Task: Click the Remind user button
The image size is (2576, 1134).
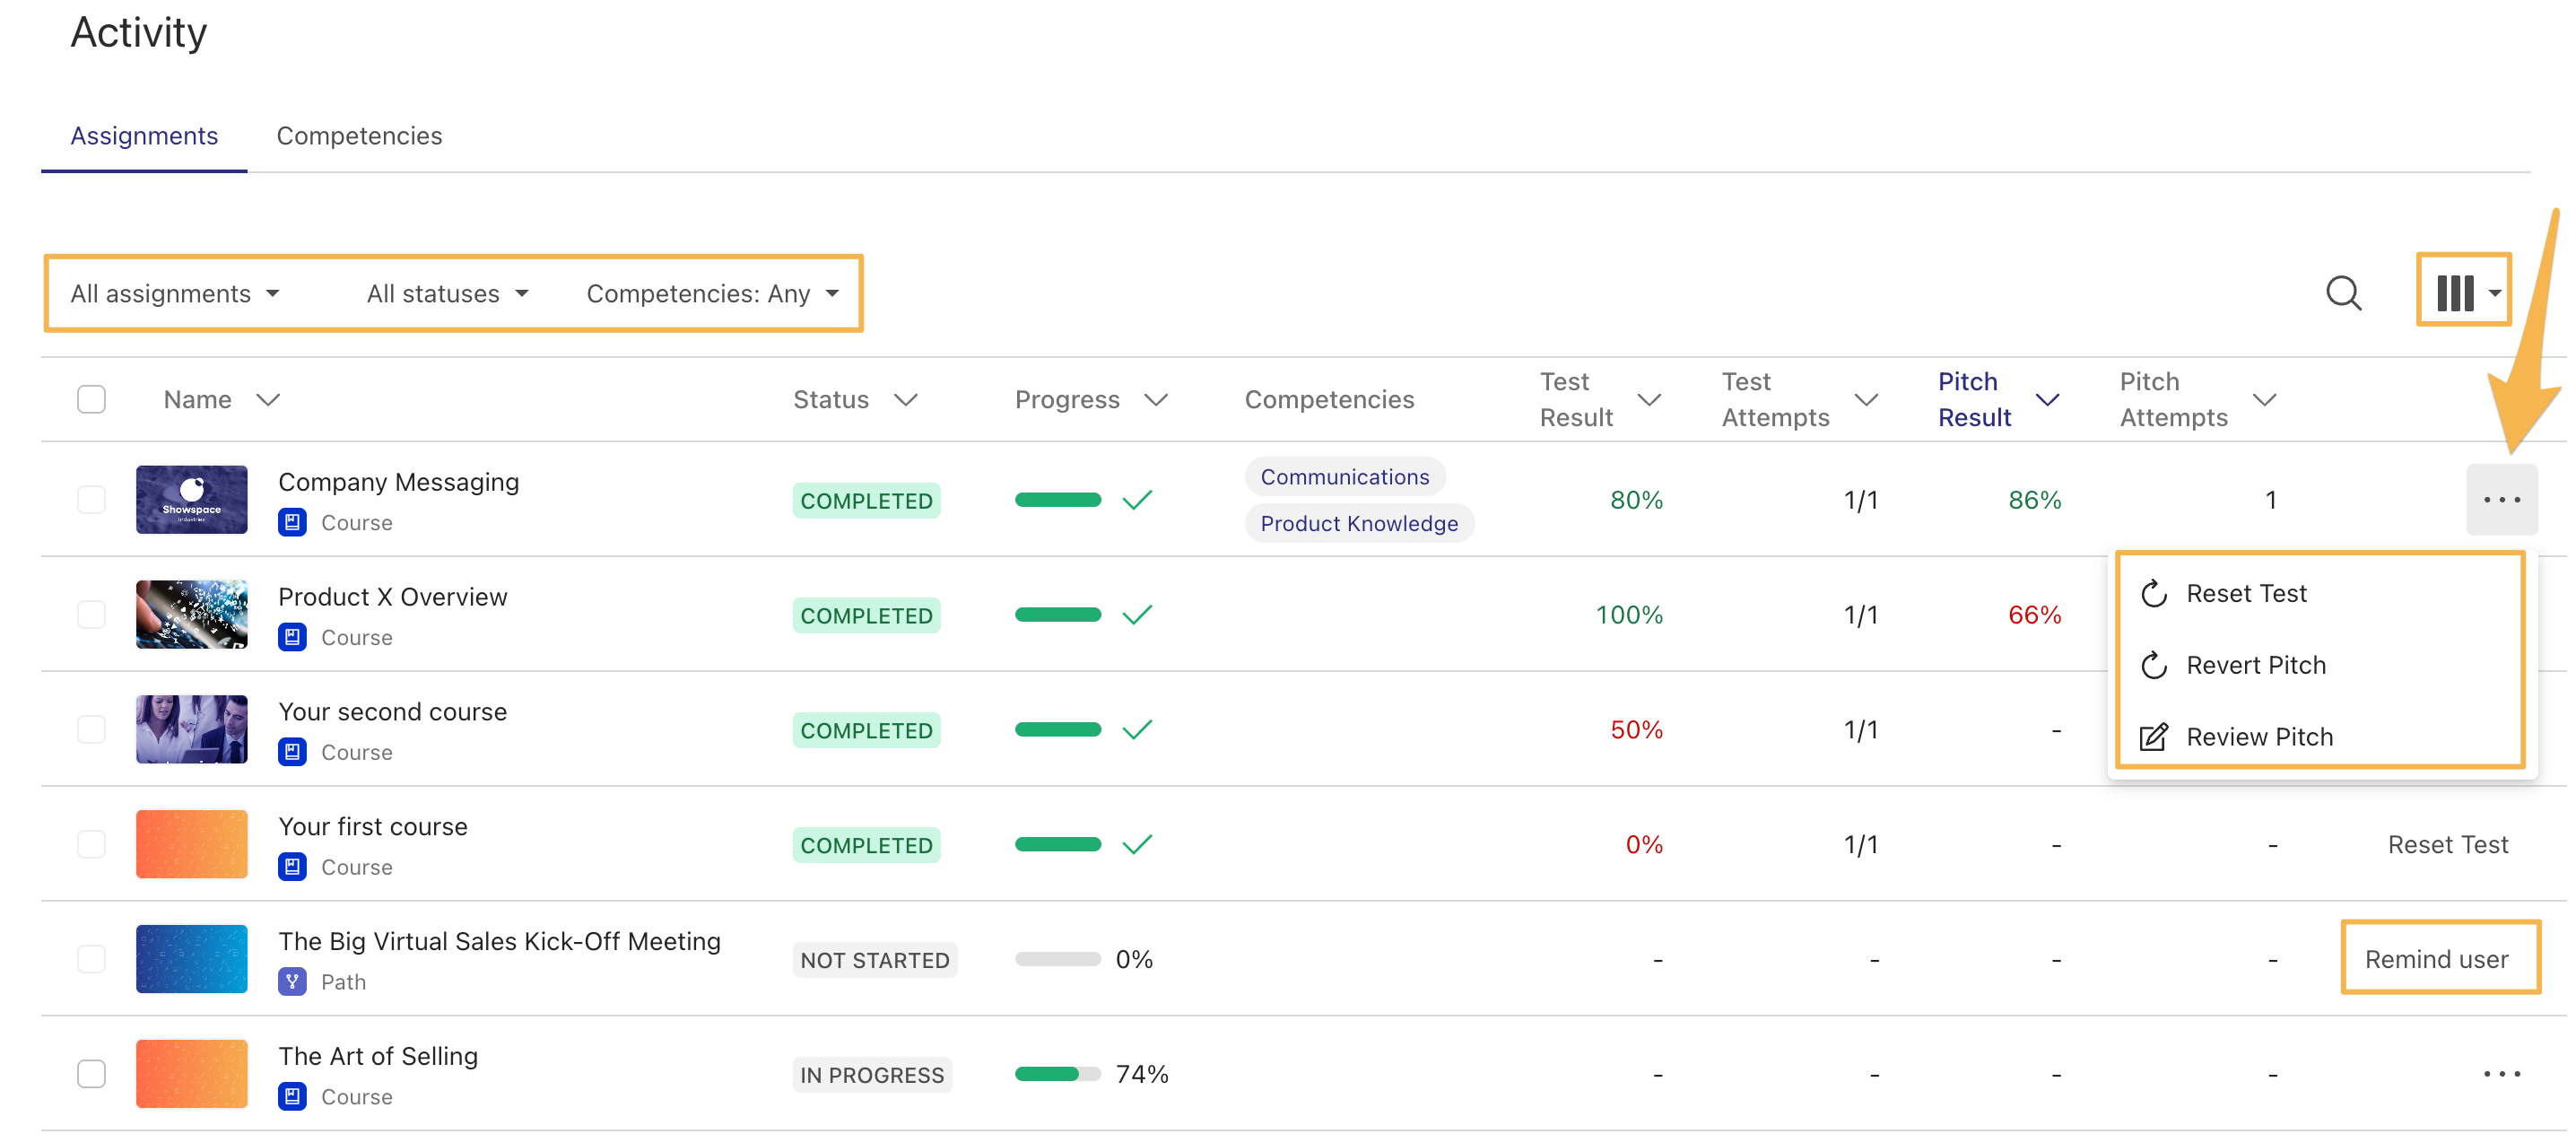Action: pos(2436,959)
